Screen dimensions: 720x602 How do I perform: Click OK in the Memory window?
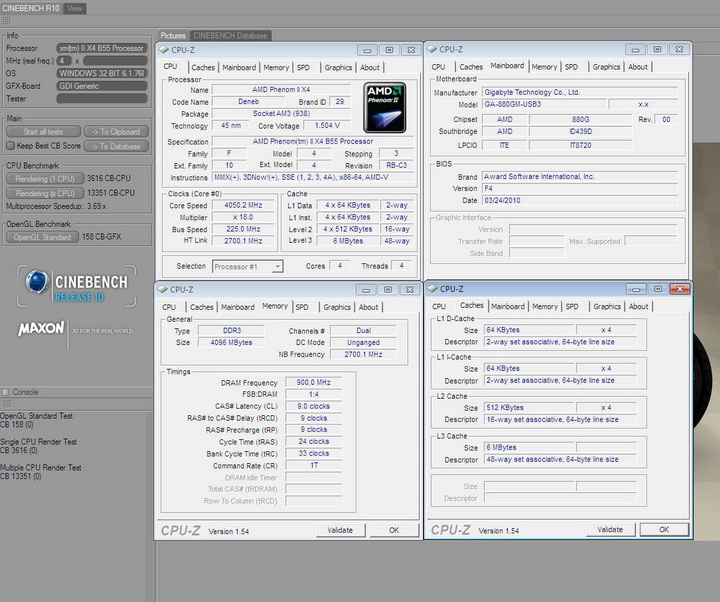point(394,530)
